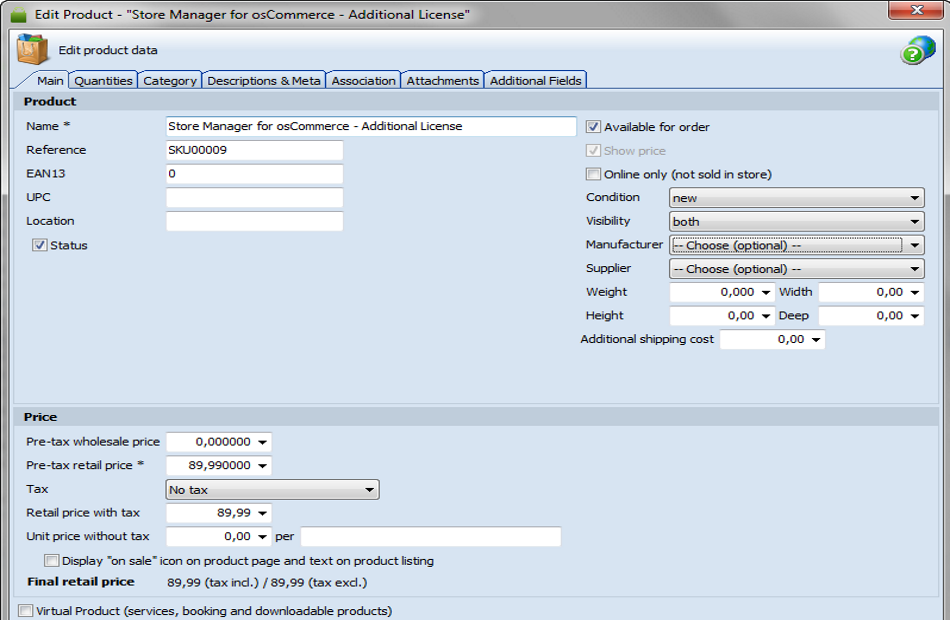Check the Virtual Product option
This screenshot has width=950, height=620.
[25, 610]
